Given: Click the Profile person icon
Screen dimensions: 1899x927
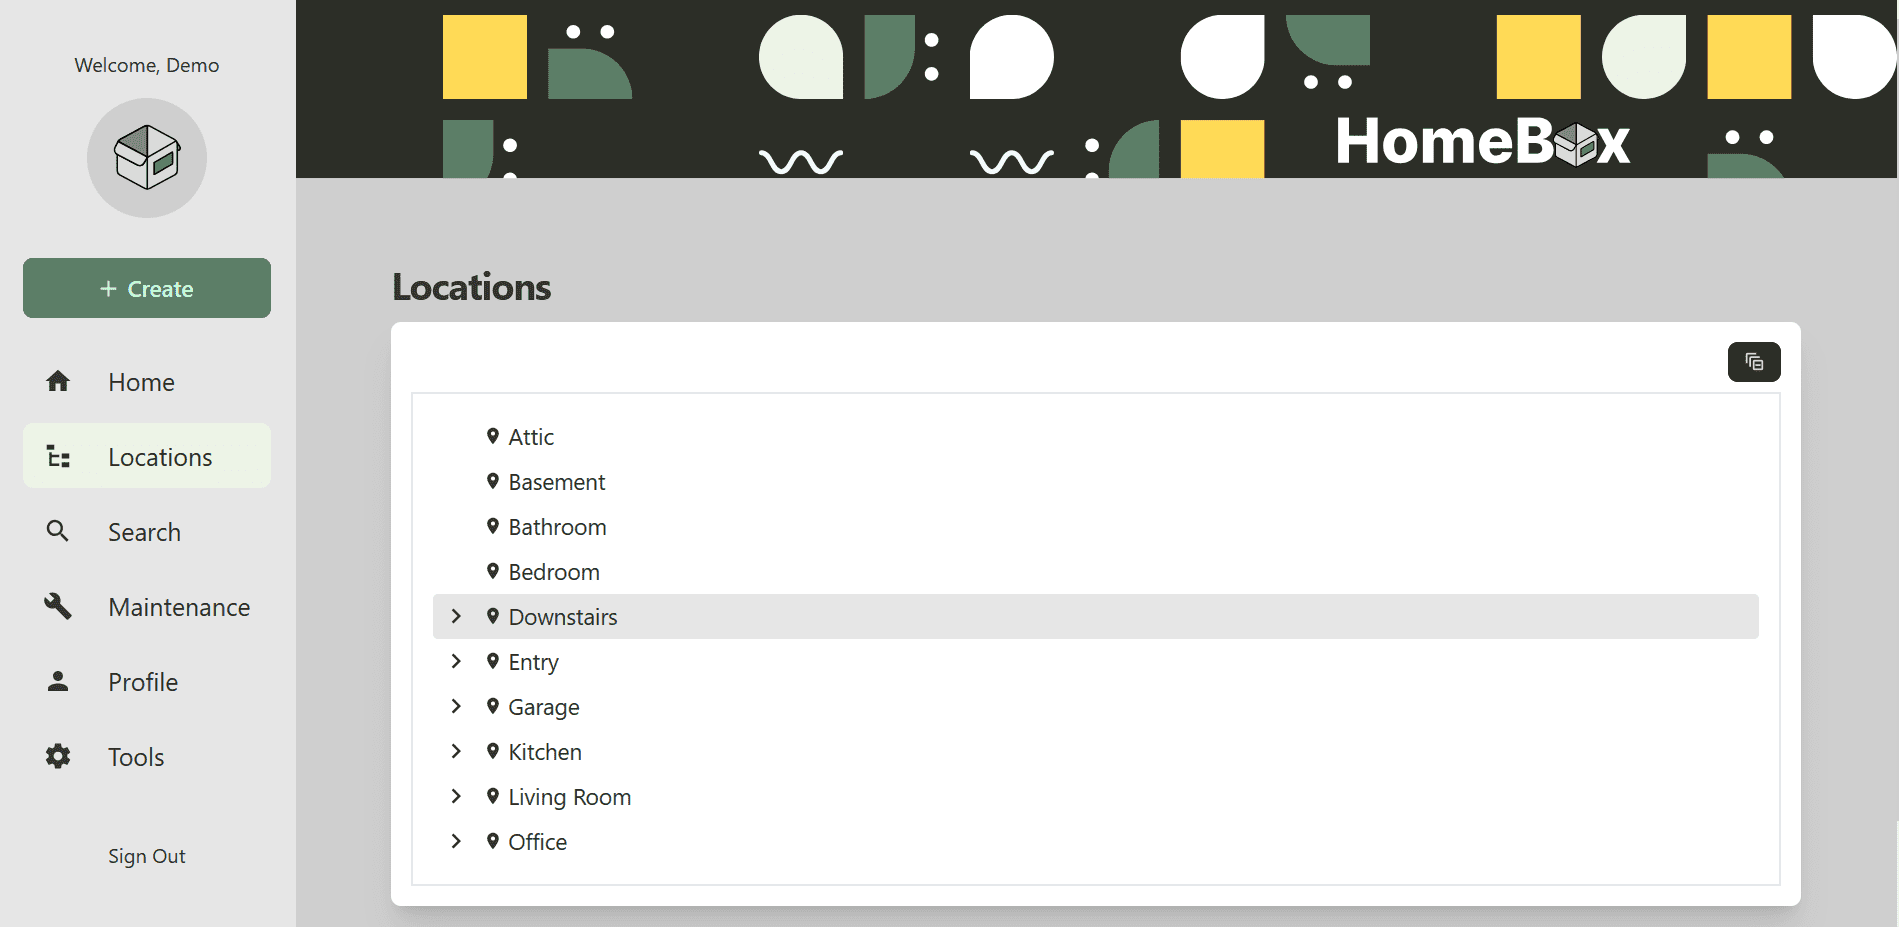Looking at the screenshot, I should point(58,681).
